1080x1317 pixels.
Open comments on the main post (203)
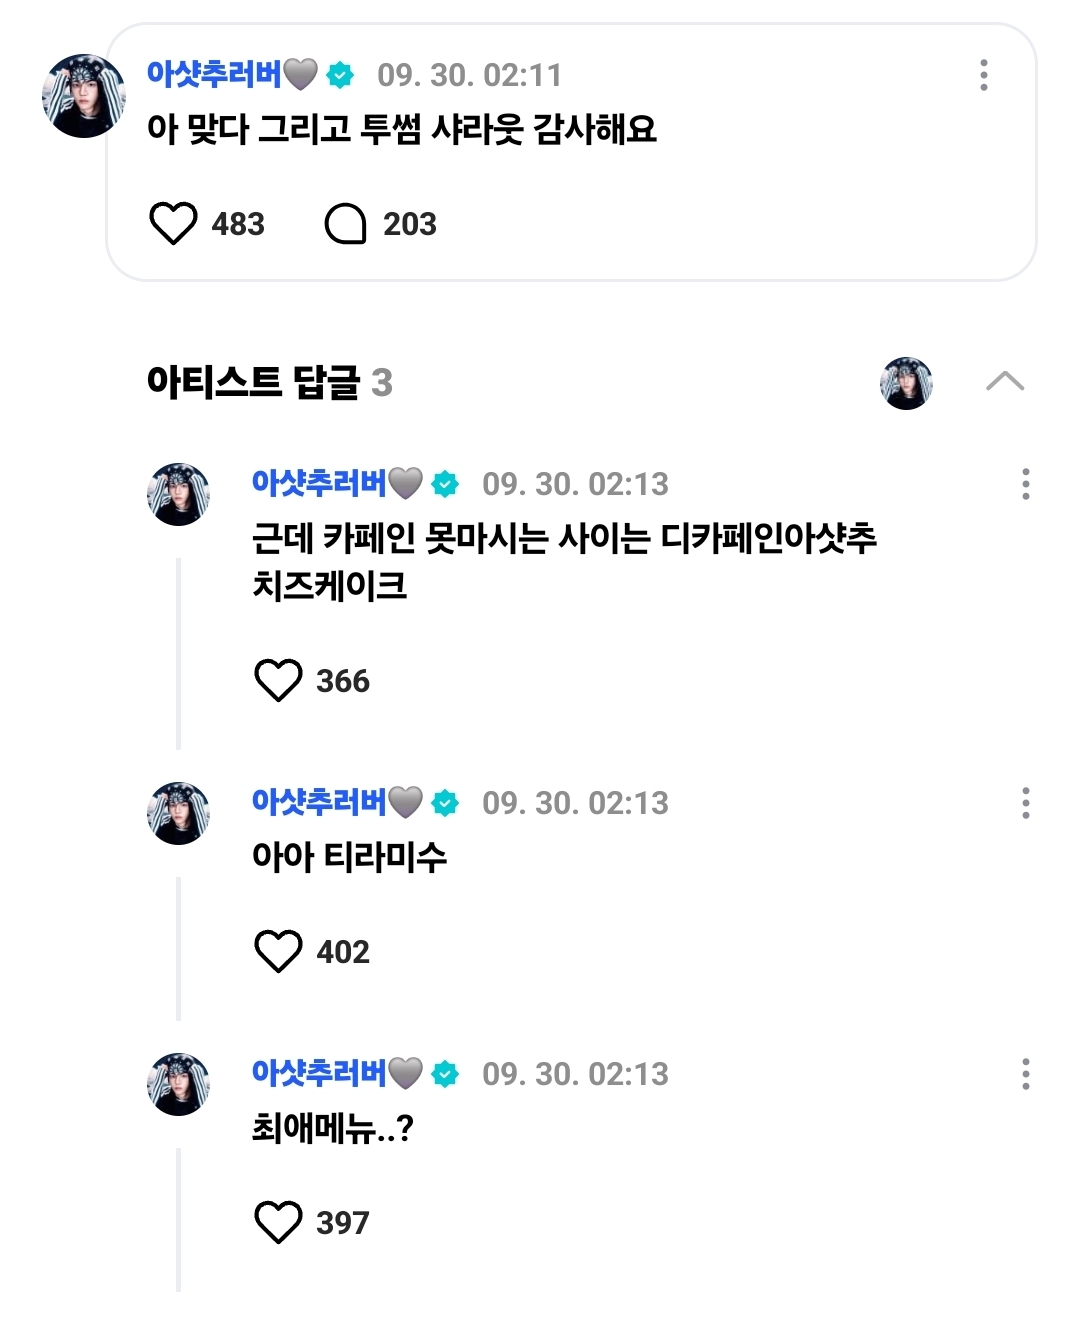pyautogui.click(x=346, y=223)
